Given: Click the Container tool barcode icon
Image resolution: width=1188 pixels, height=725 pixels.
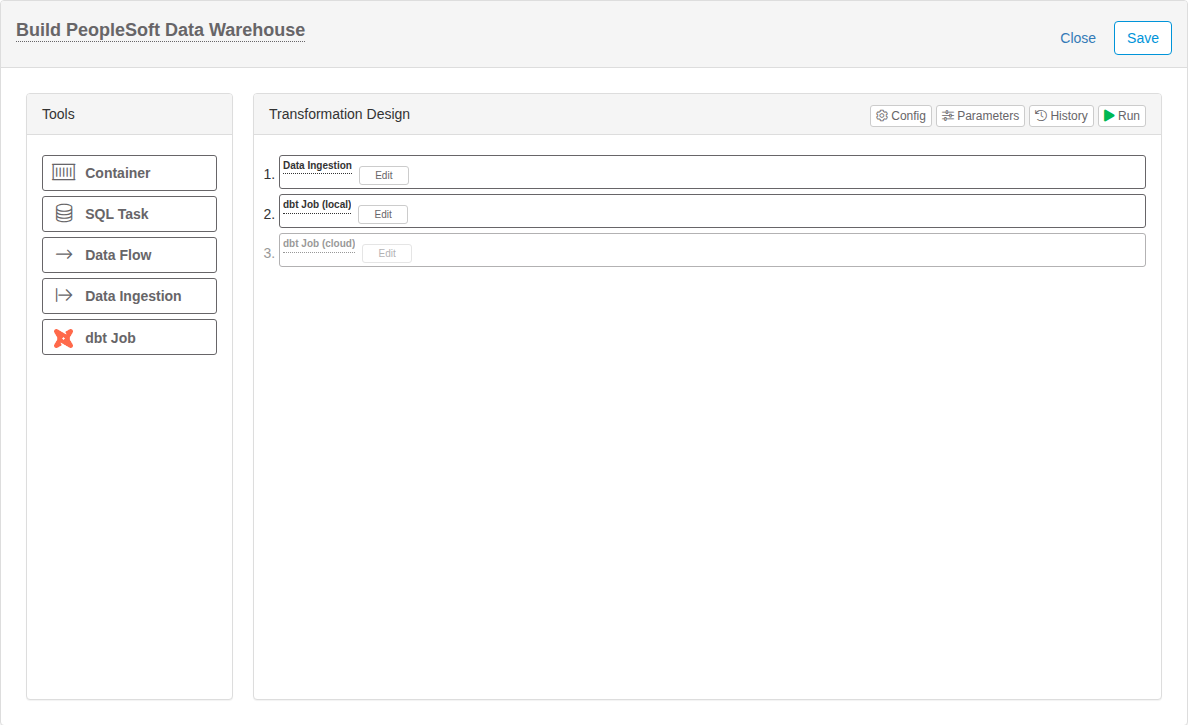Looking at the screenshot, I should coord(64,173).
